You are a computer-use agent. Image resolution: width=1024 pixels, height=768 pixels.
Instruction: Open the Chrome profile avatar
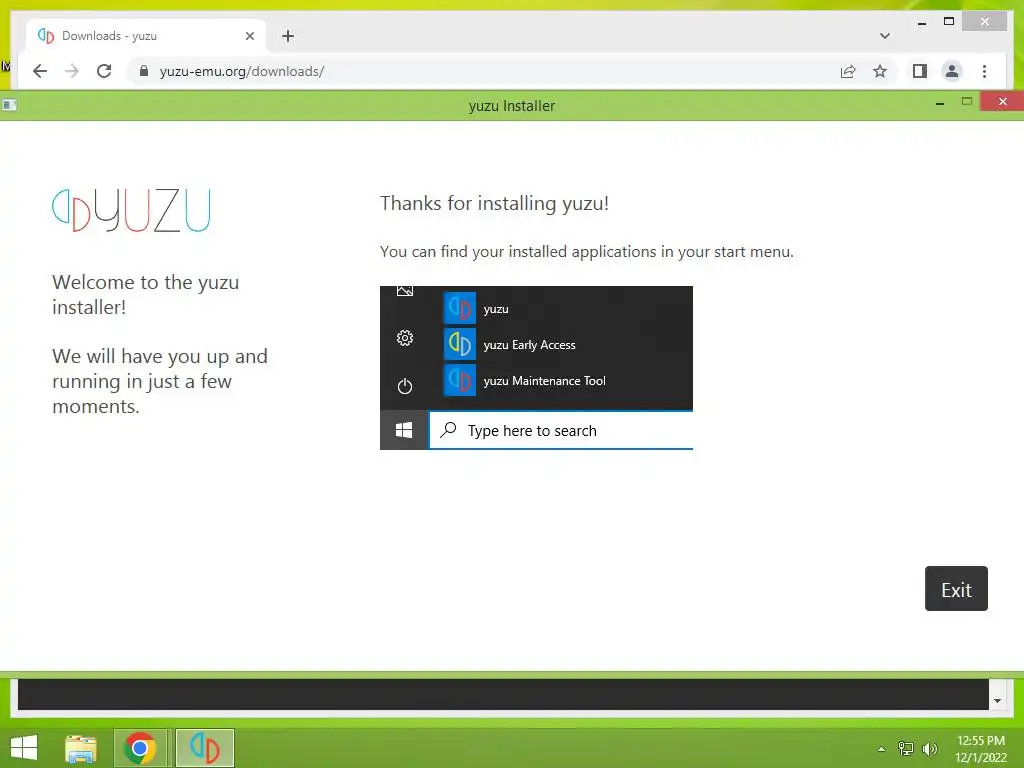click(952, 71)
